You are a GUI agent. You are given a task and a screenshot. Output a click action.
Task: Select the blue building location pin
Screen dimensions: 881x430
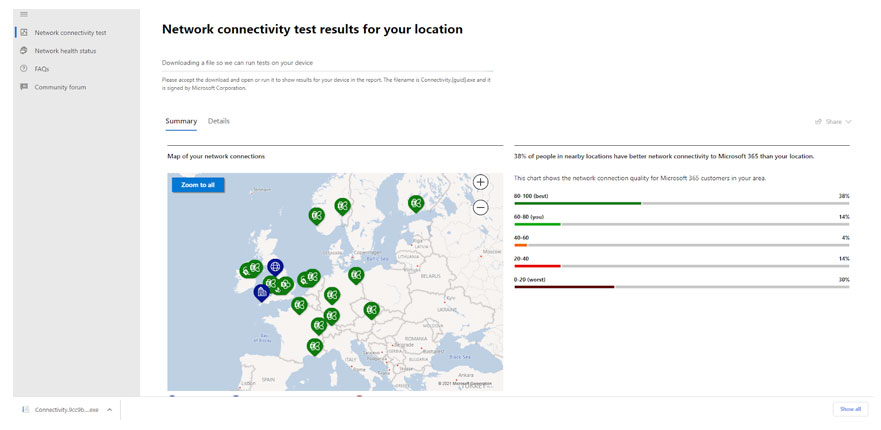[x=261, y=292]
